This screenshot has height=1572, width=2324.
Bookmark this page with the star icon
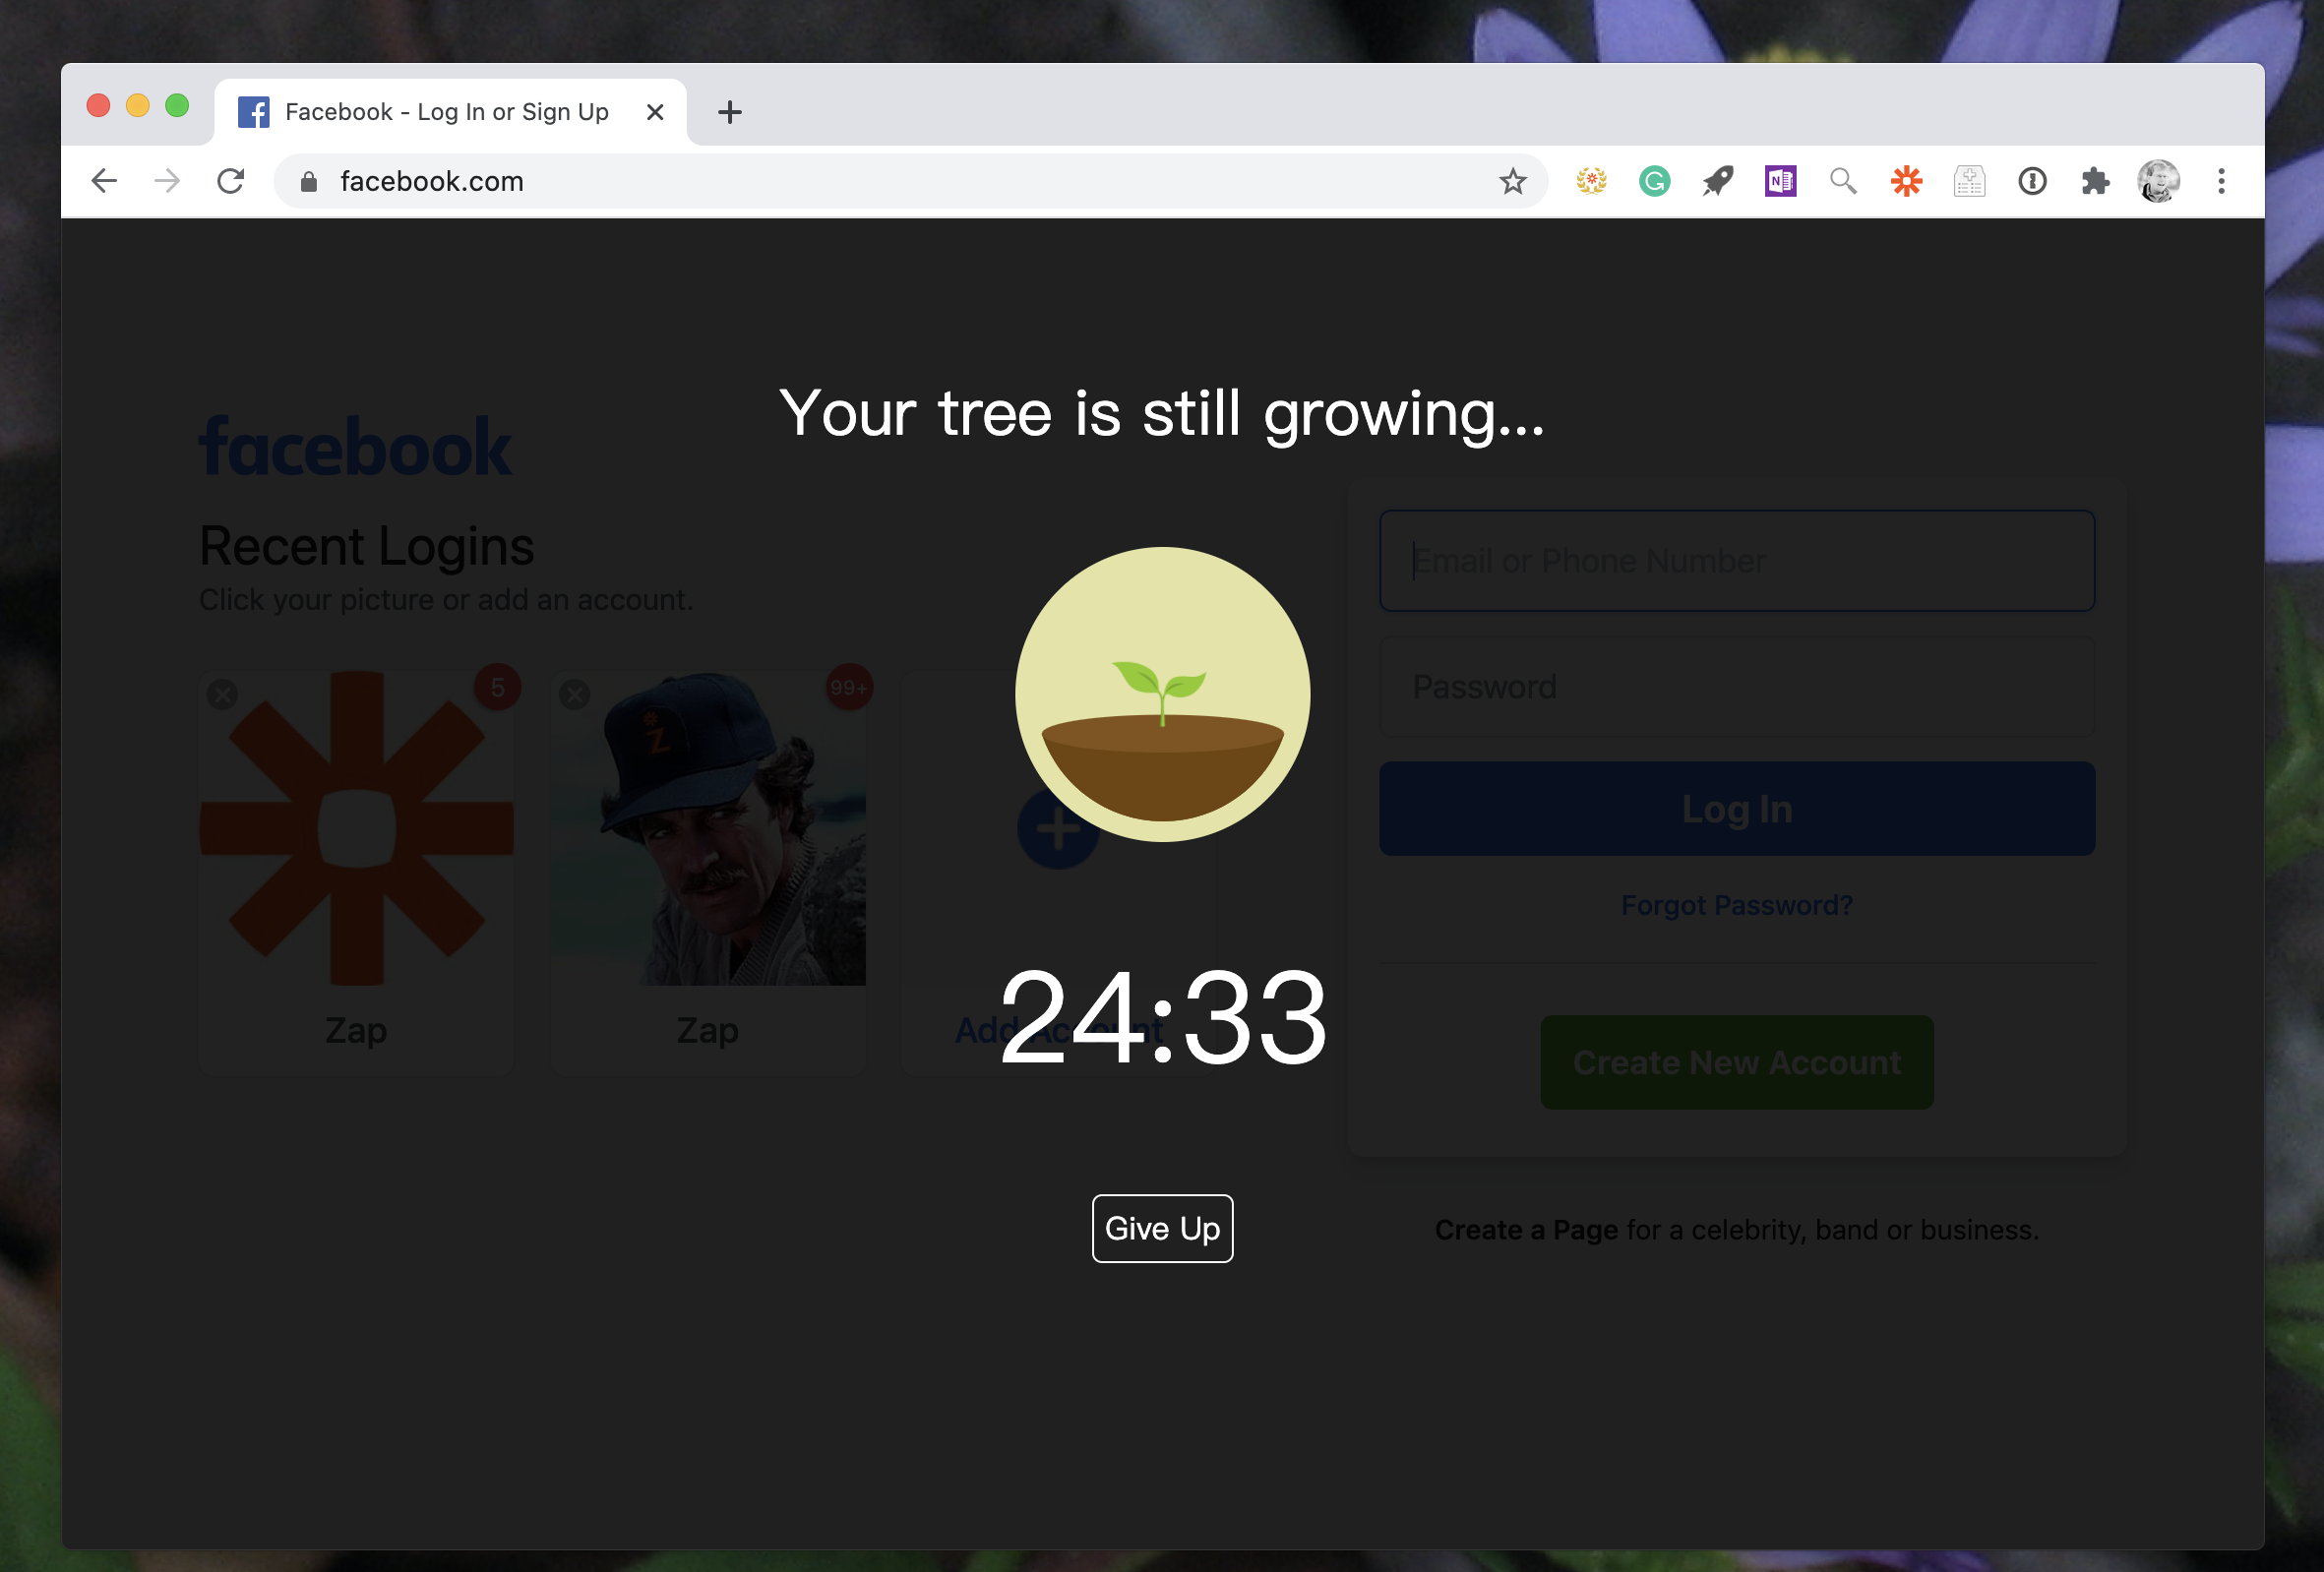click(x=1512, y=181)
